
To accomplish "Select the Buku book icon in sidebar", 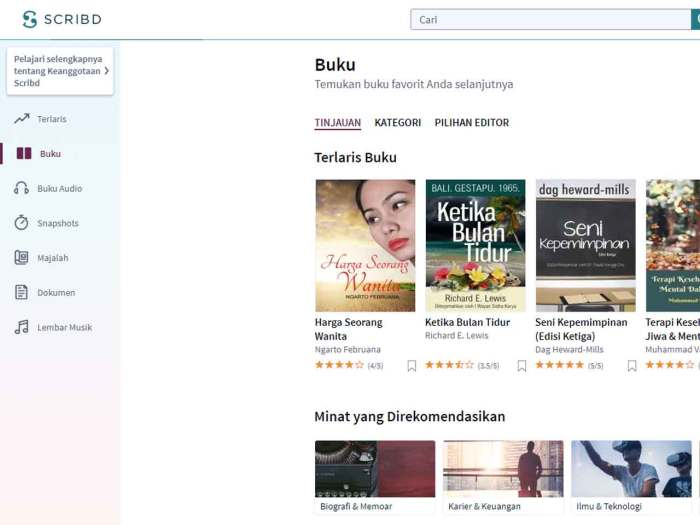I will (x=24, y=154).
